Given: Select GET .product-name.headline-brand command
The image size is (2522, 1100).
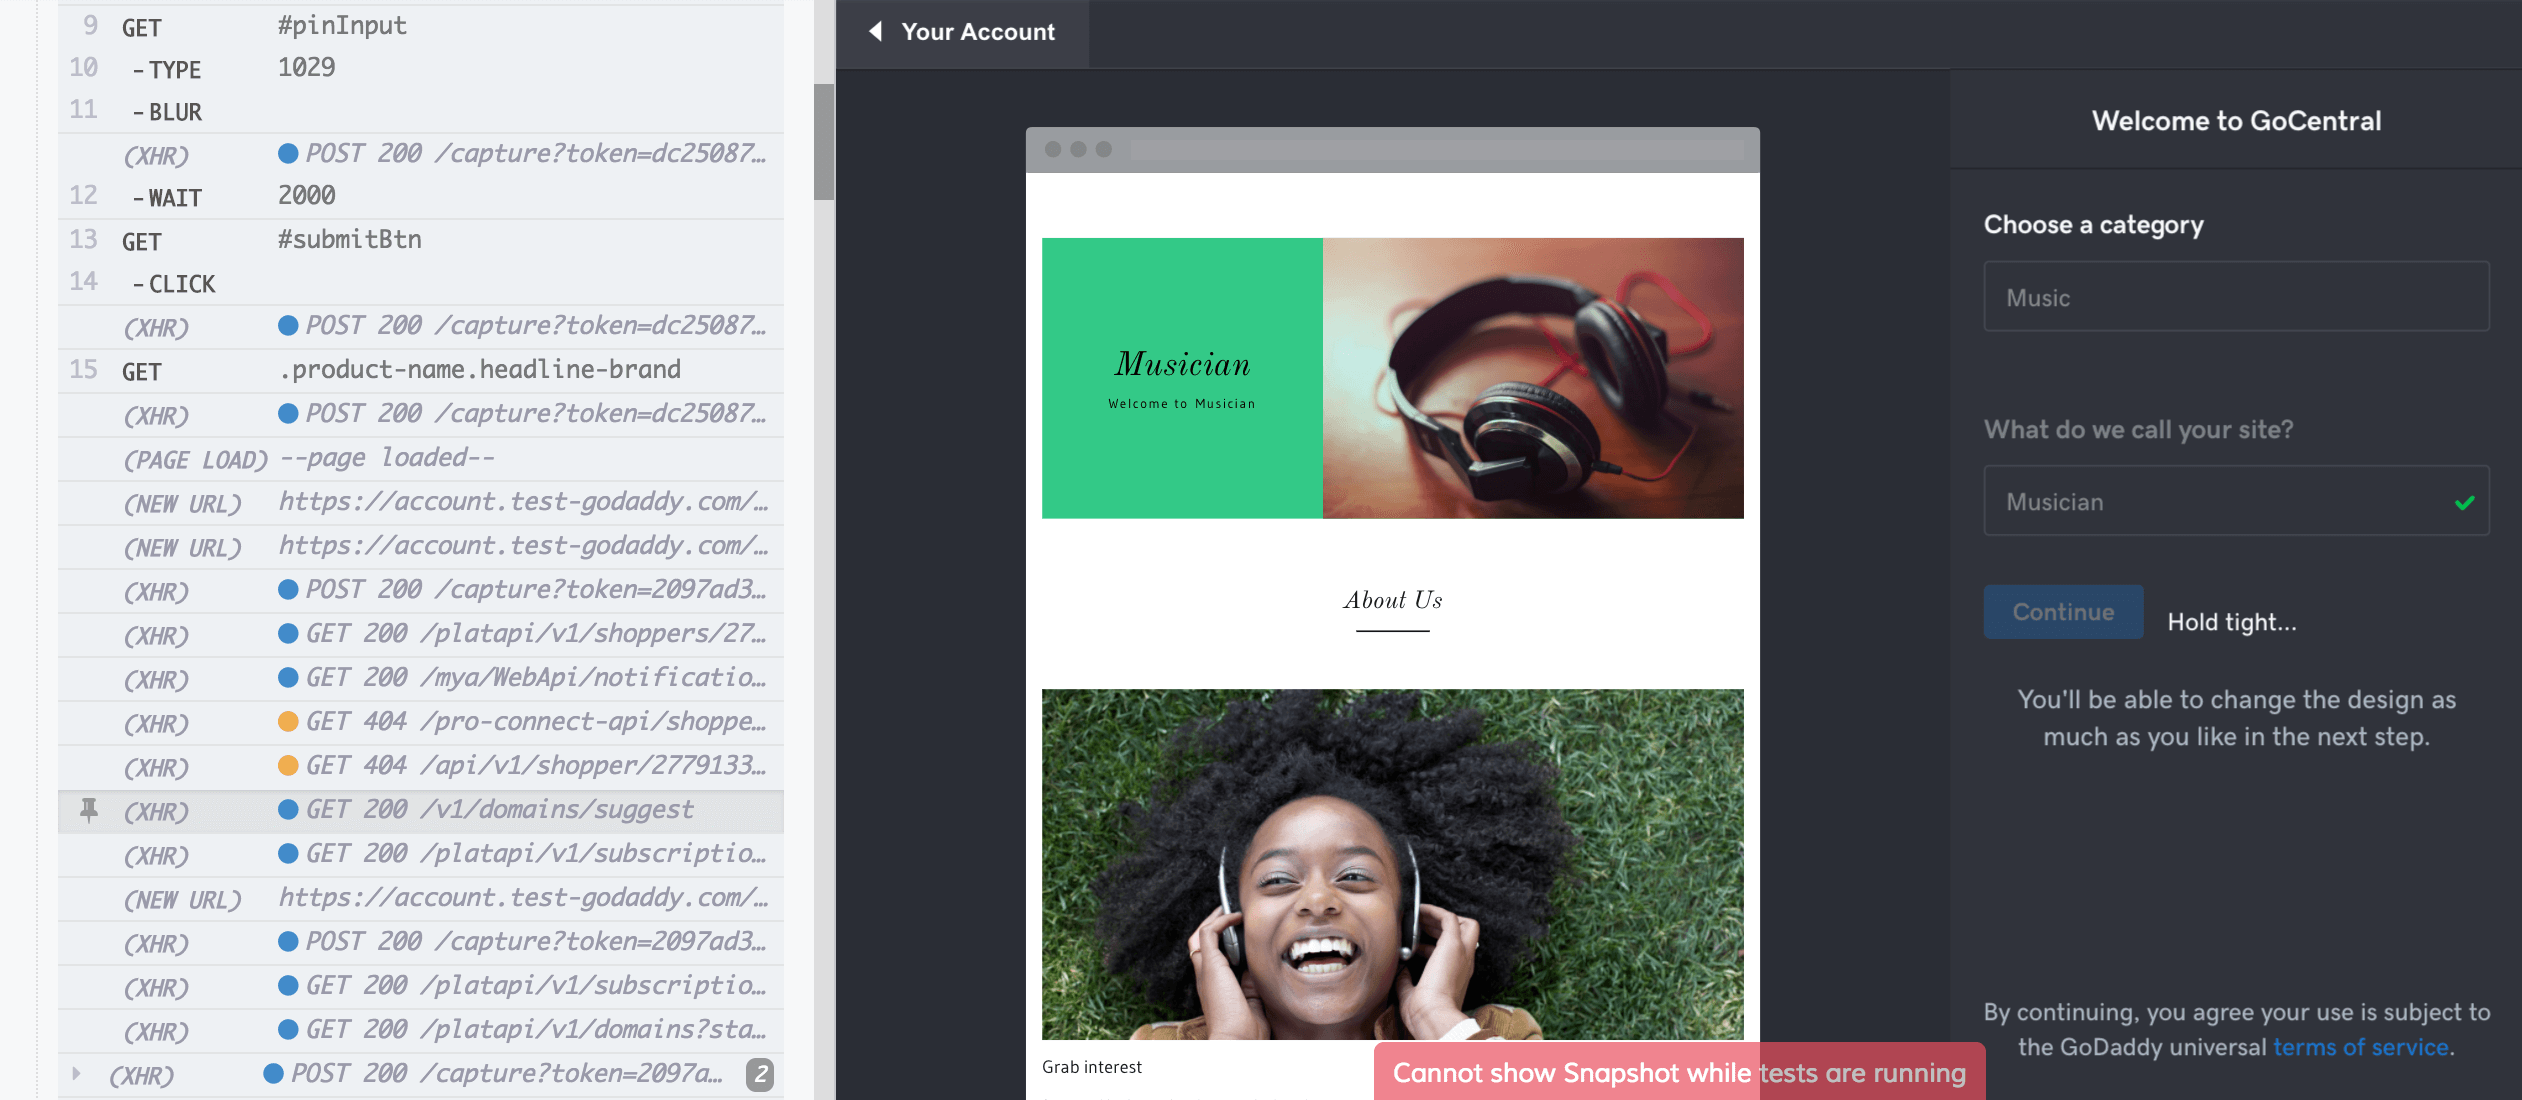Looking at the screenshot, I should tap(421, 371).
